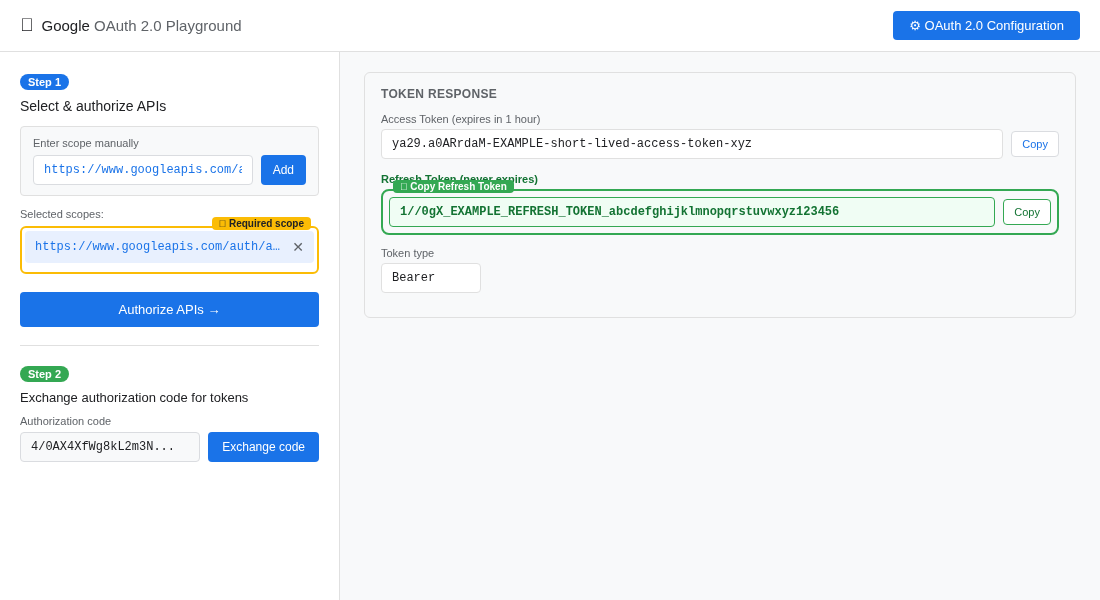Click the Google OAuth 2.0 Playground title

pos(141,26)
